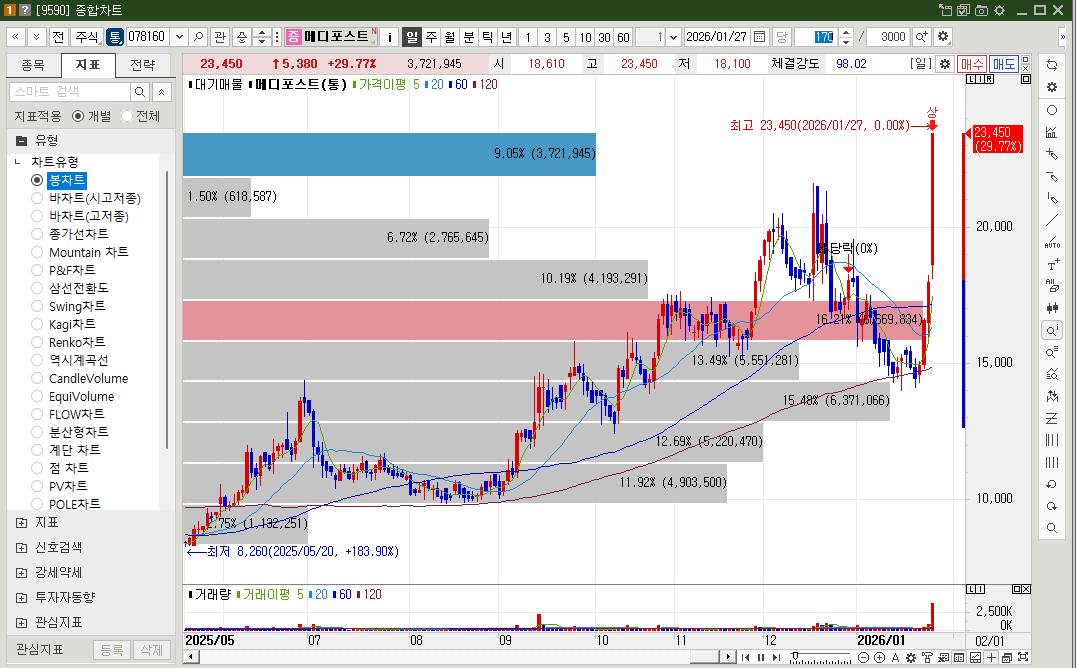The height and width of the screenshot is (668, 1077).
Task: Click the horizontal chart scrollbar thumb
Action: point(704,657)
